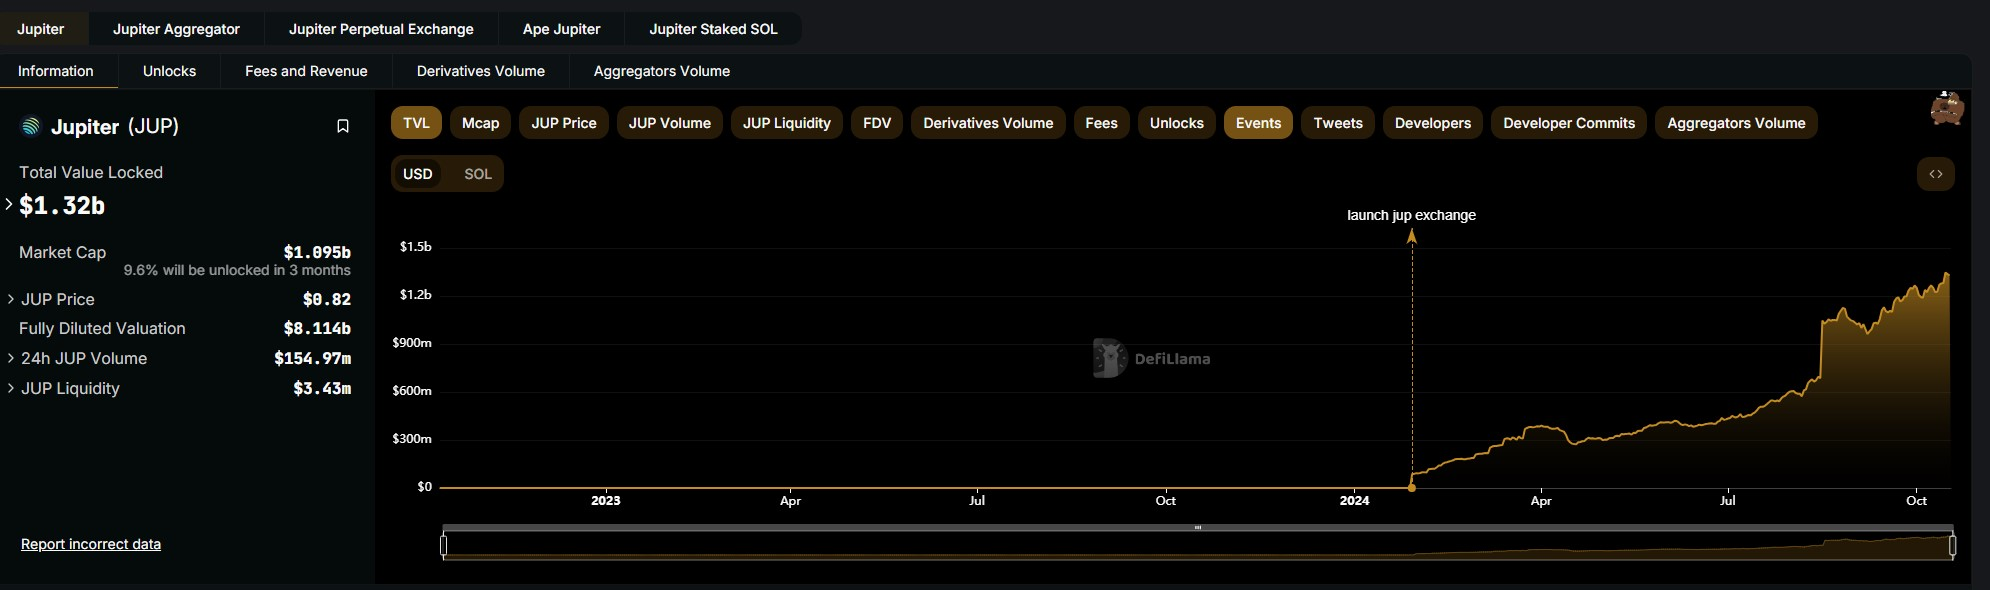This screenshot has height=590, width=1990.
Task: Click the Report incorrect data link
Action: coord(91,544)
